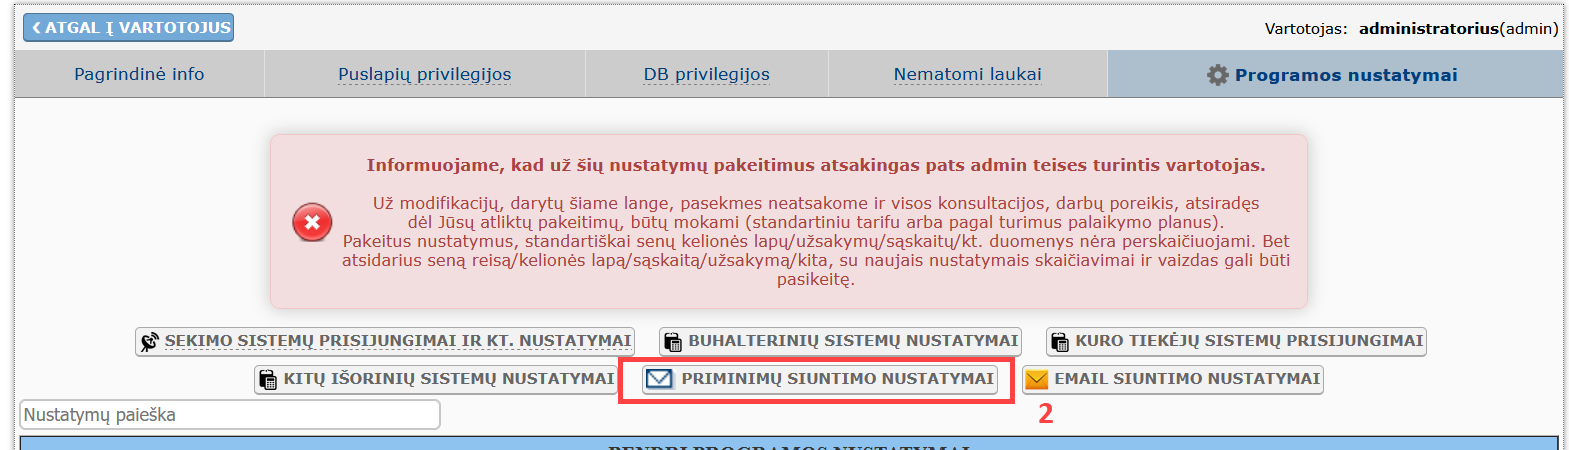
Task: Click calculator icon on Kuro tiekėjų button
Action: click(1060, 342)
